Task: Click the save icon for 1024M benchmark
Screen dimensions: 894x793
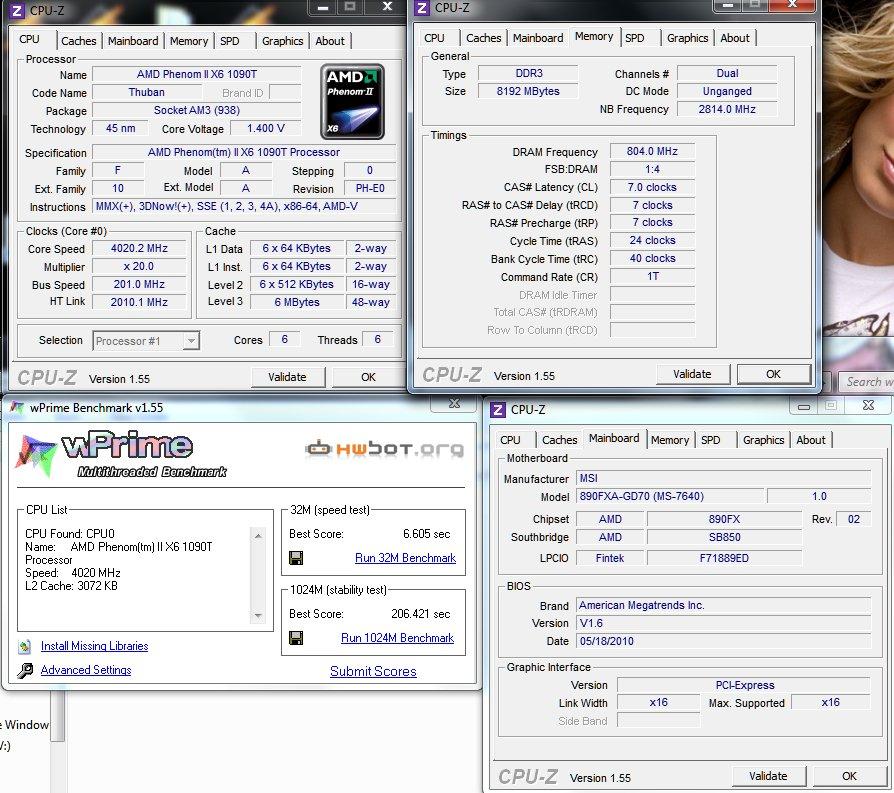Action: tap(296, 637)
